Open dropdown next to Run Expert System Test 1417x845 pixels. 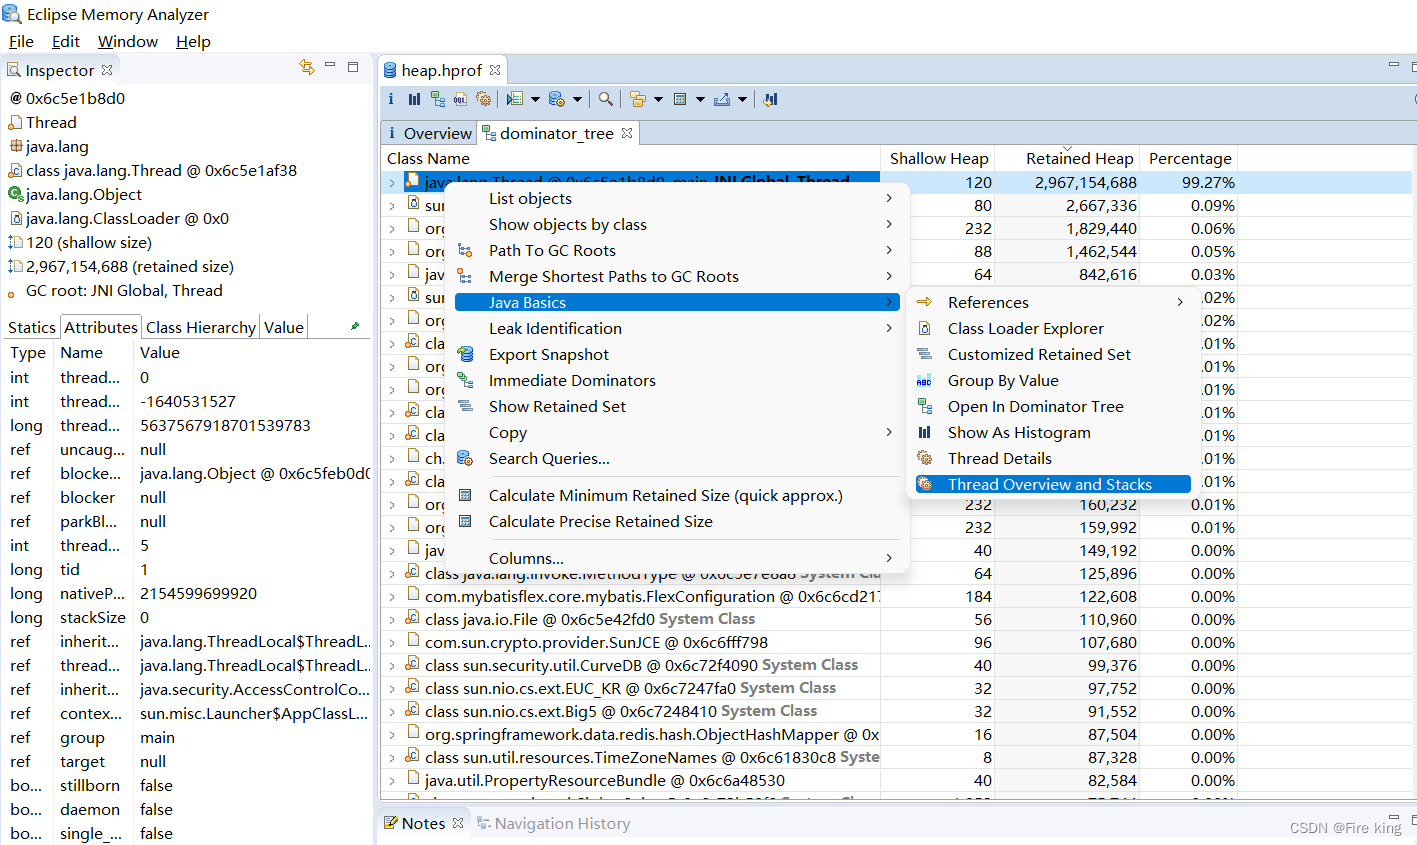[535, 99]
